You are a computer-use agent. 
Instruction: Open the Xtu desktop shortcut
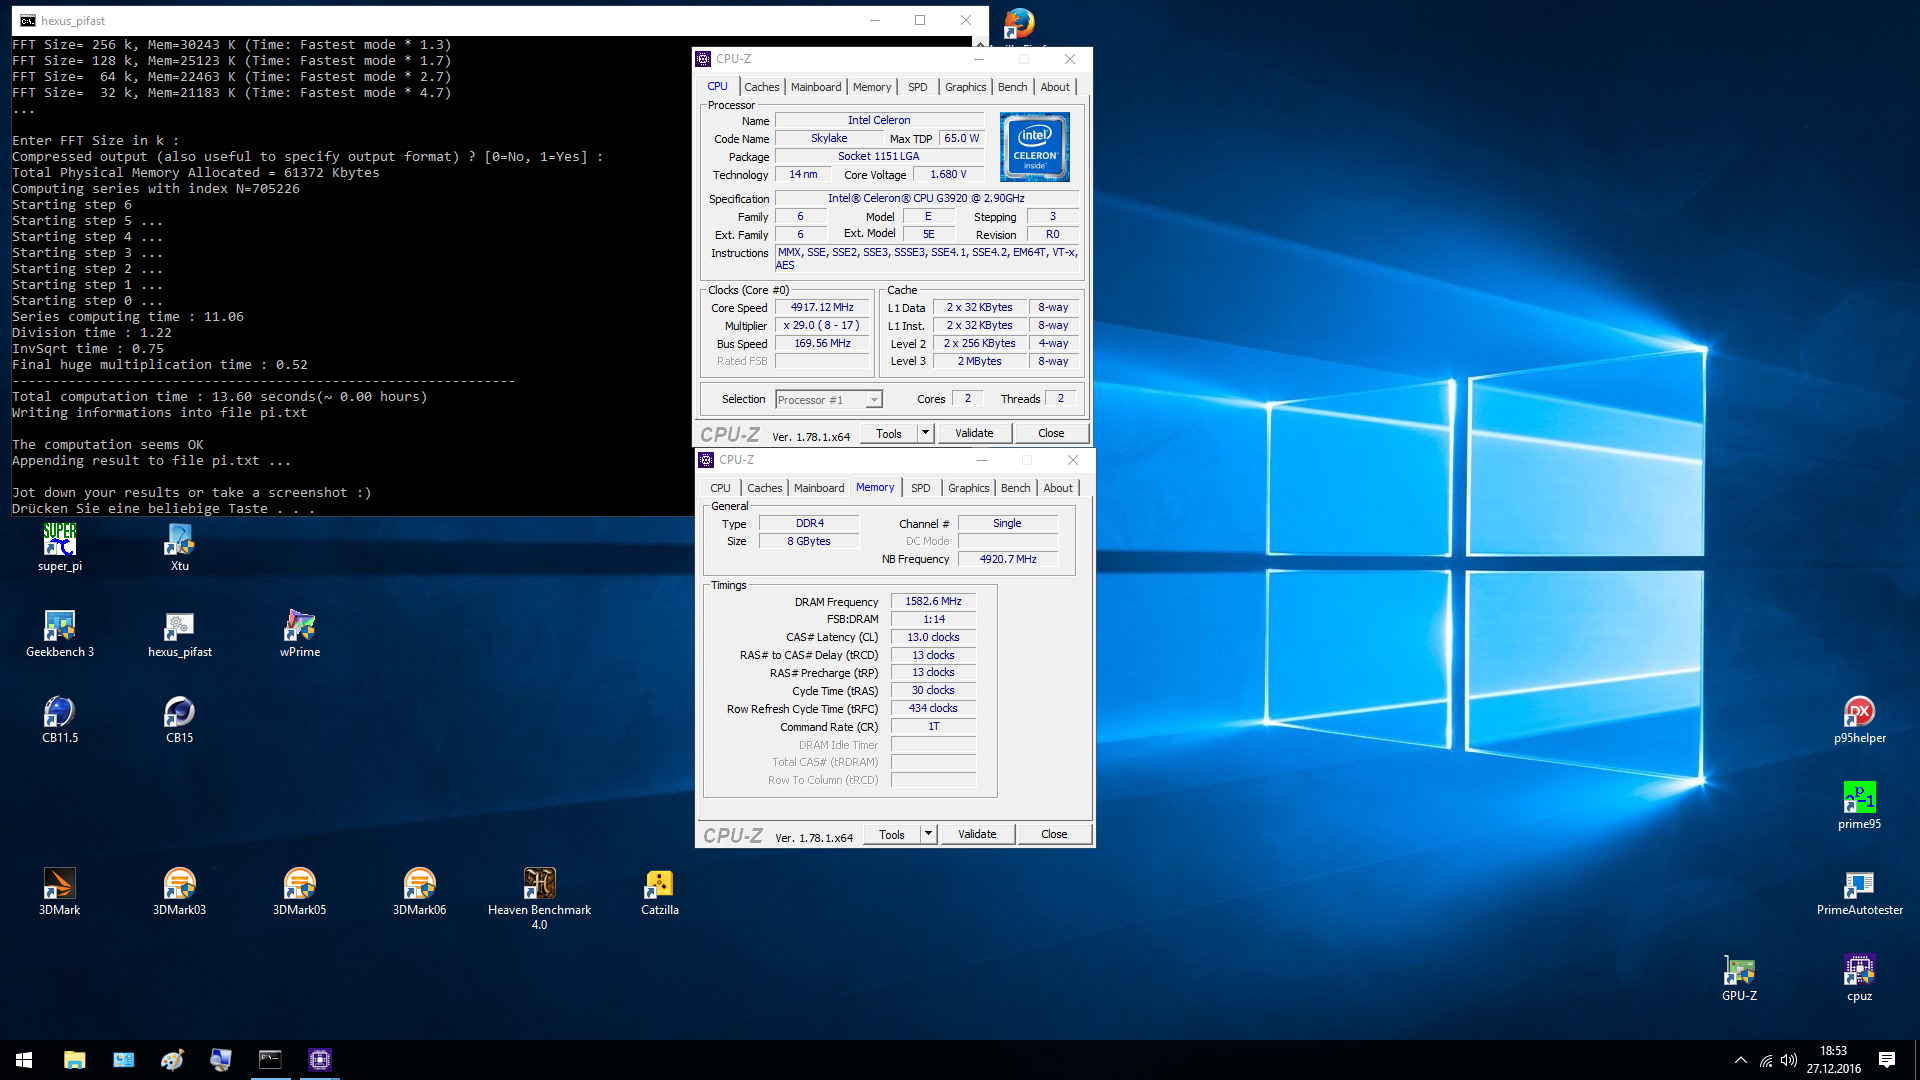click(180, 548)
